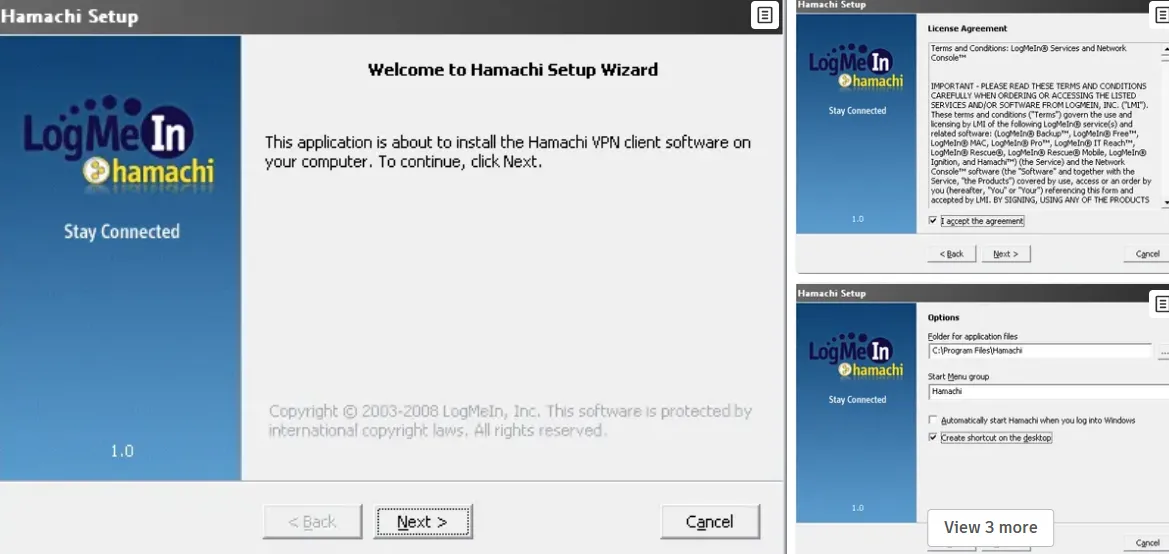Click the LogMeIn Hamachi logo in the Welcome wizard
1169x554 pixels.
[x=119, y=142]
